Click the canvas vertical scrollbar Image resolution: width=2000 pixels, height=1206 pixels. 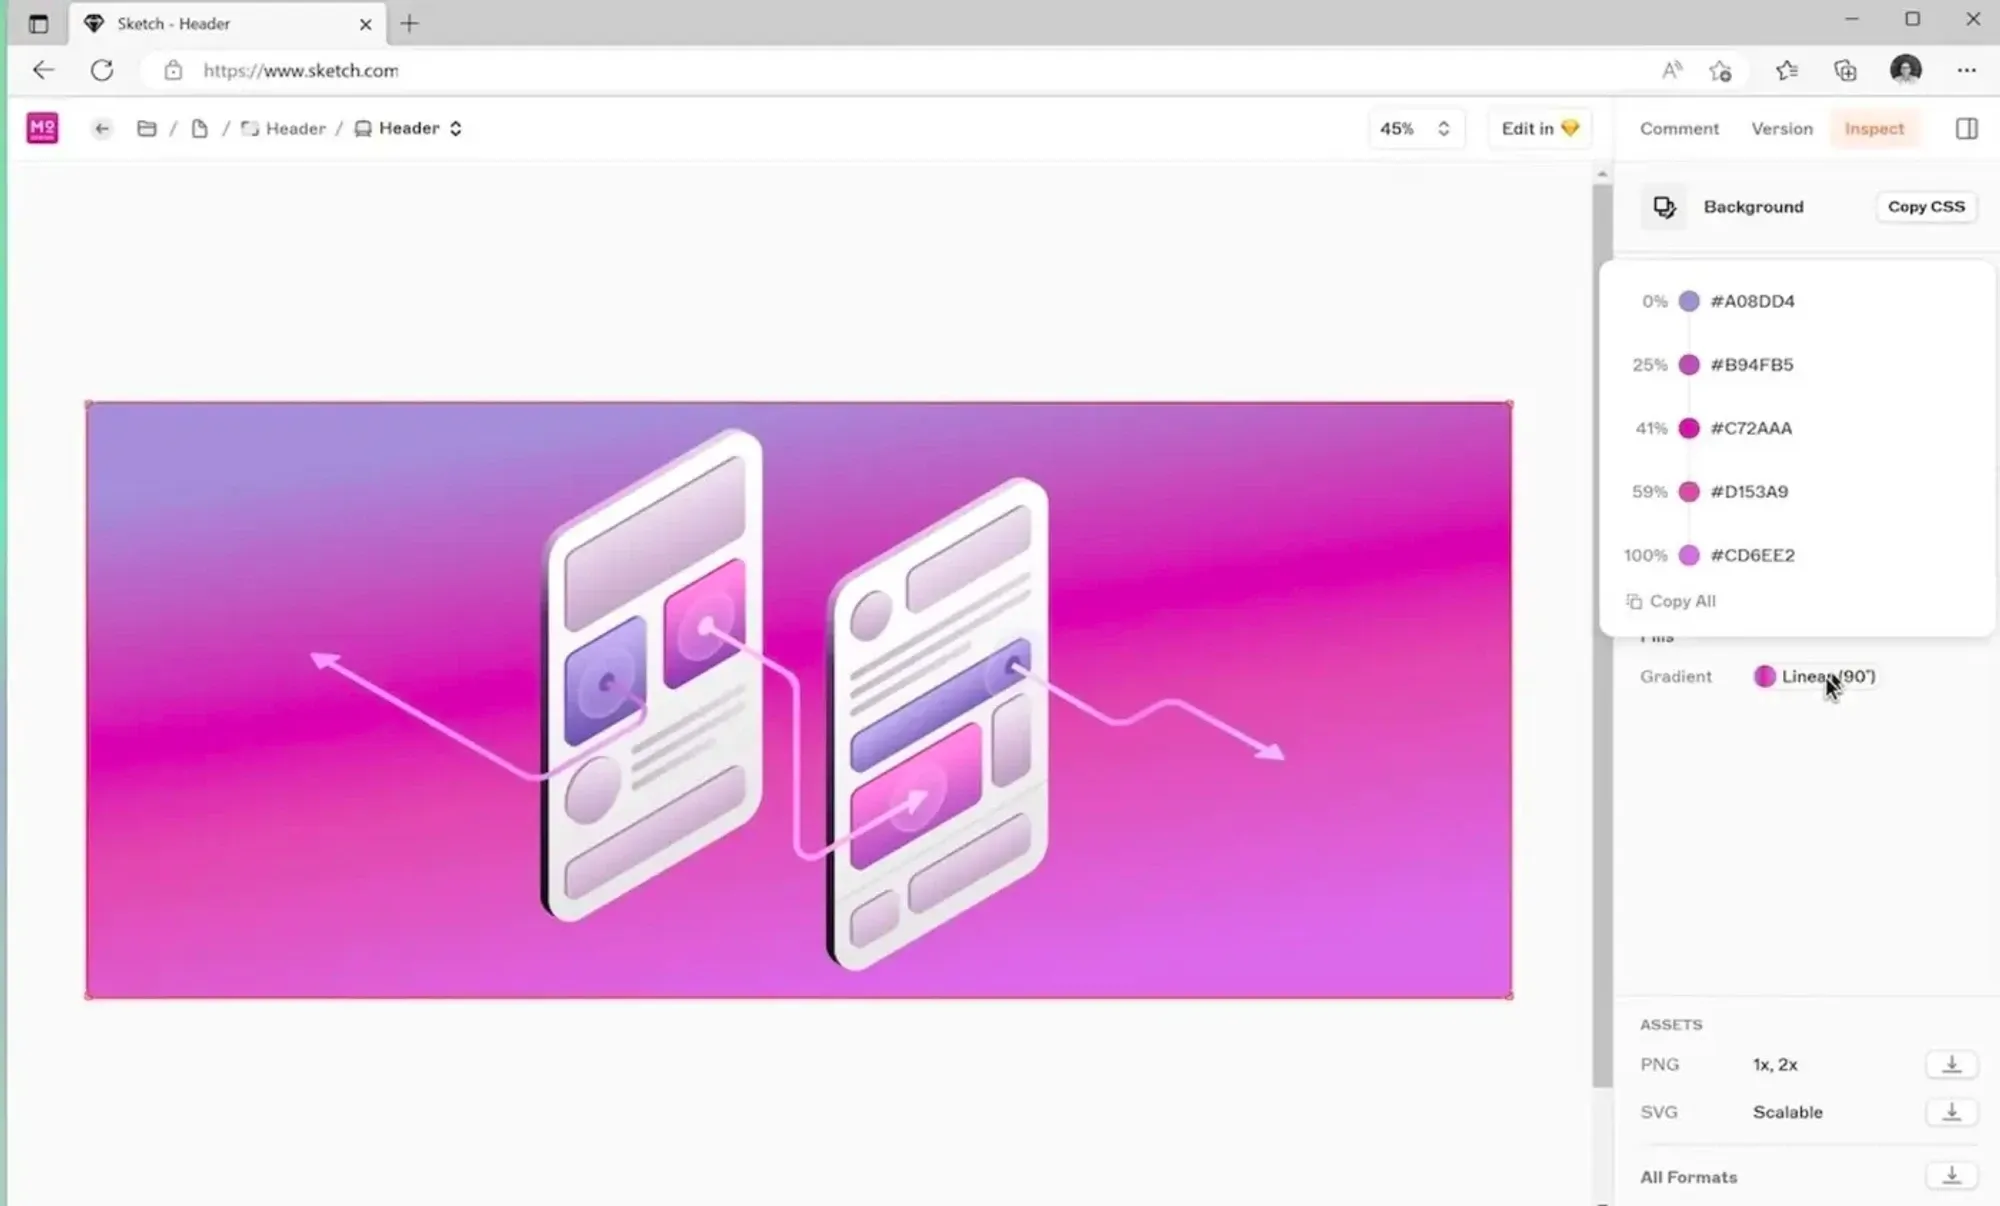click(x=1602, y=635)
